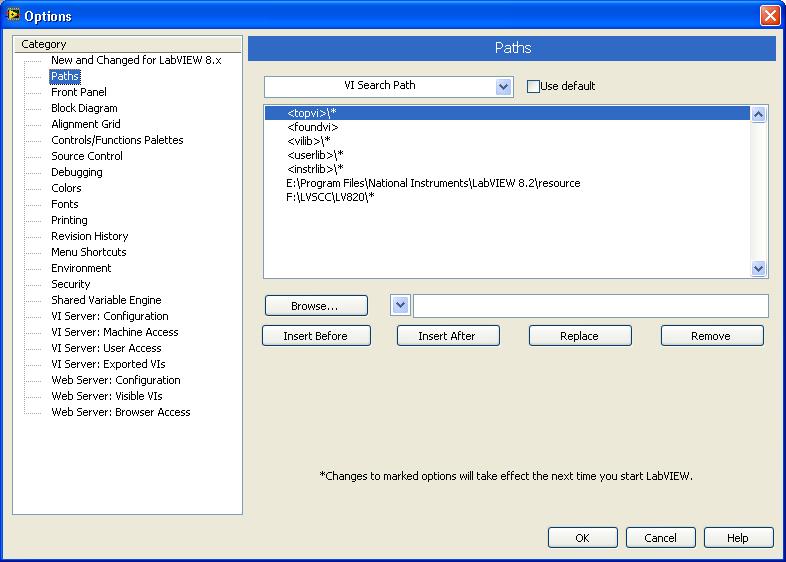The height and width of the screenshot is (562, 786).
Task: Click the Remove button
Action: [712, 336]
